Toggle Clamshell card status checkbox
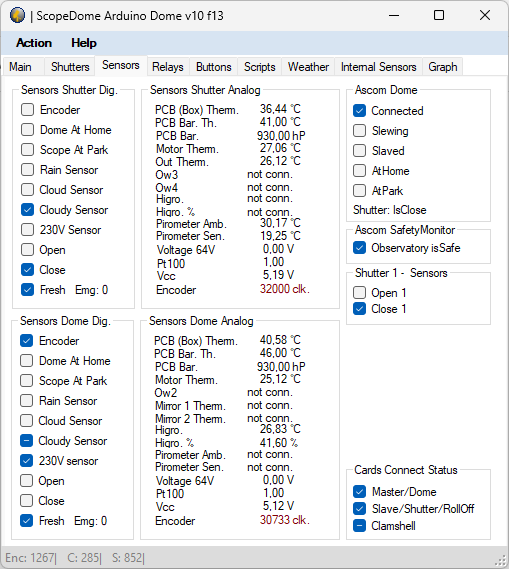 point(360,526)
